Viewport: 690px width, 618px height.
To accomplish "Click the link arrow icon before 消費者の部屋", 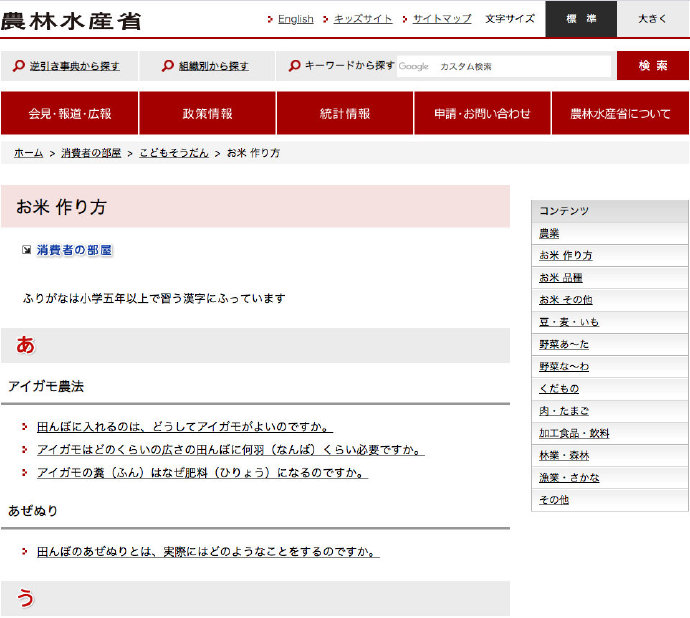I will point(26,250).
